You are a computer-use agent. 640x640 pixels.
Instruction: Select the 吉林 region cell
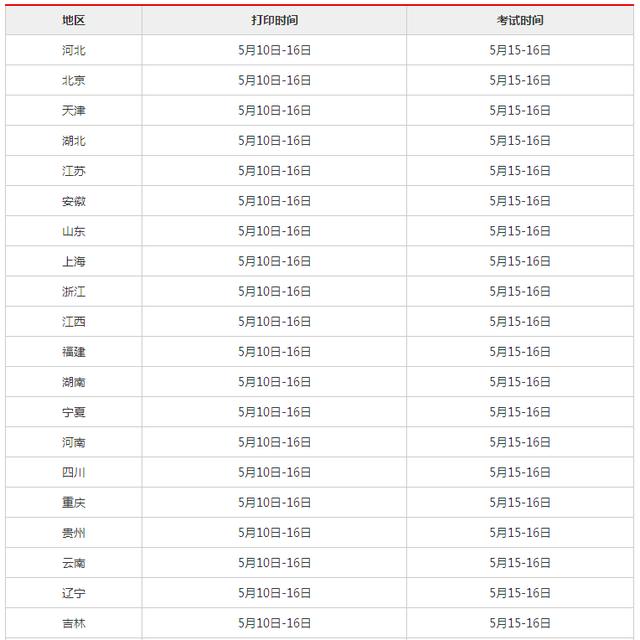[x=73, y=623]
